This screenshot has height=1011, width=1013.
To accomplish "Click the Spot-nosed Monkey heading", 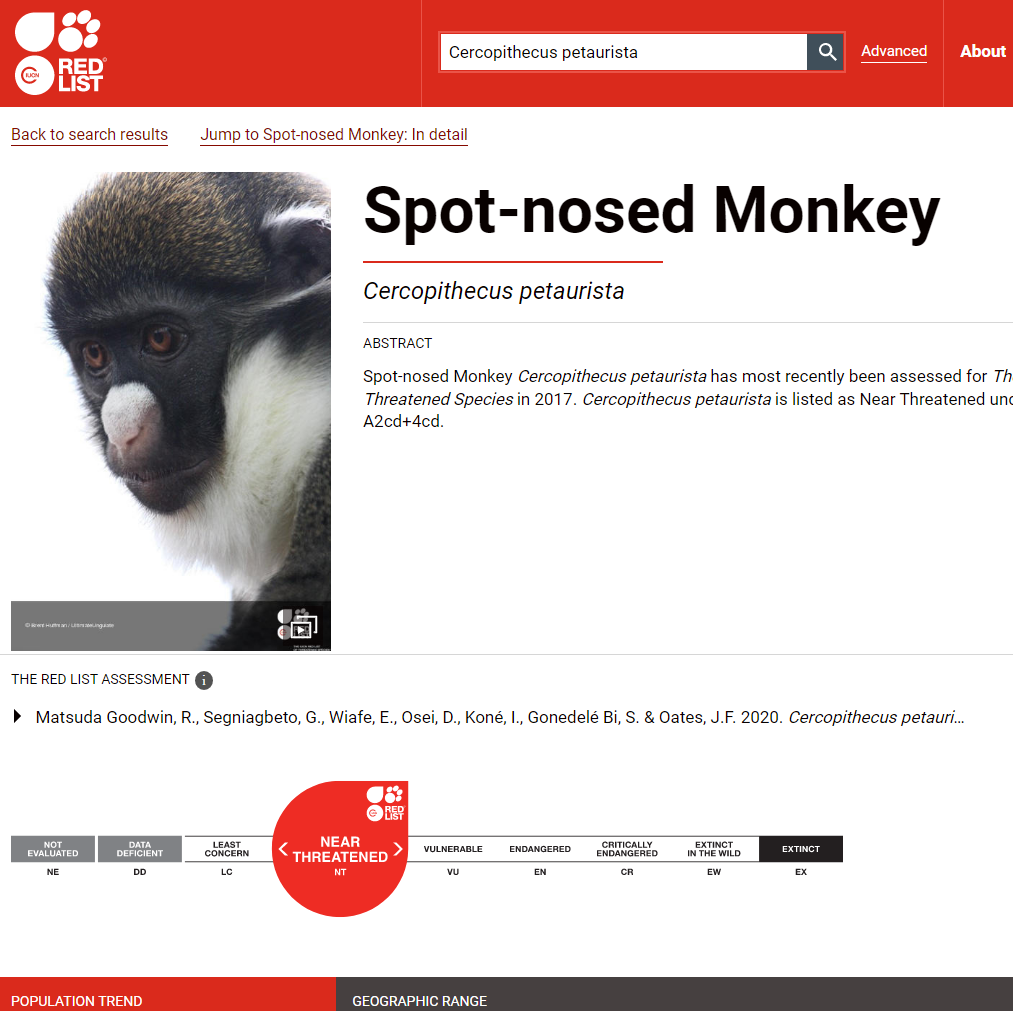I will coord(651,211).
